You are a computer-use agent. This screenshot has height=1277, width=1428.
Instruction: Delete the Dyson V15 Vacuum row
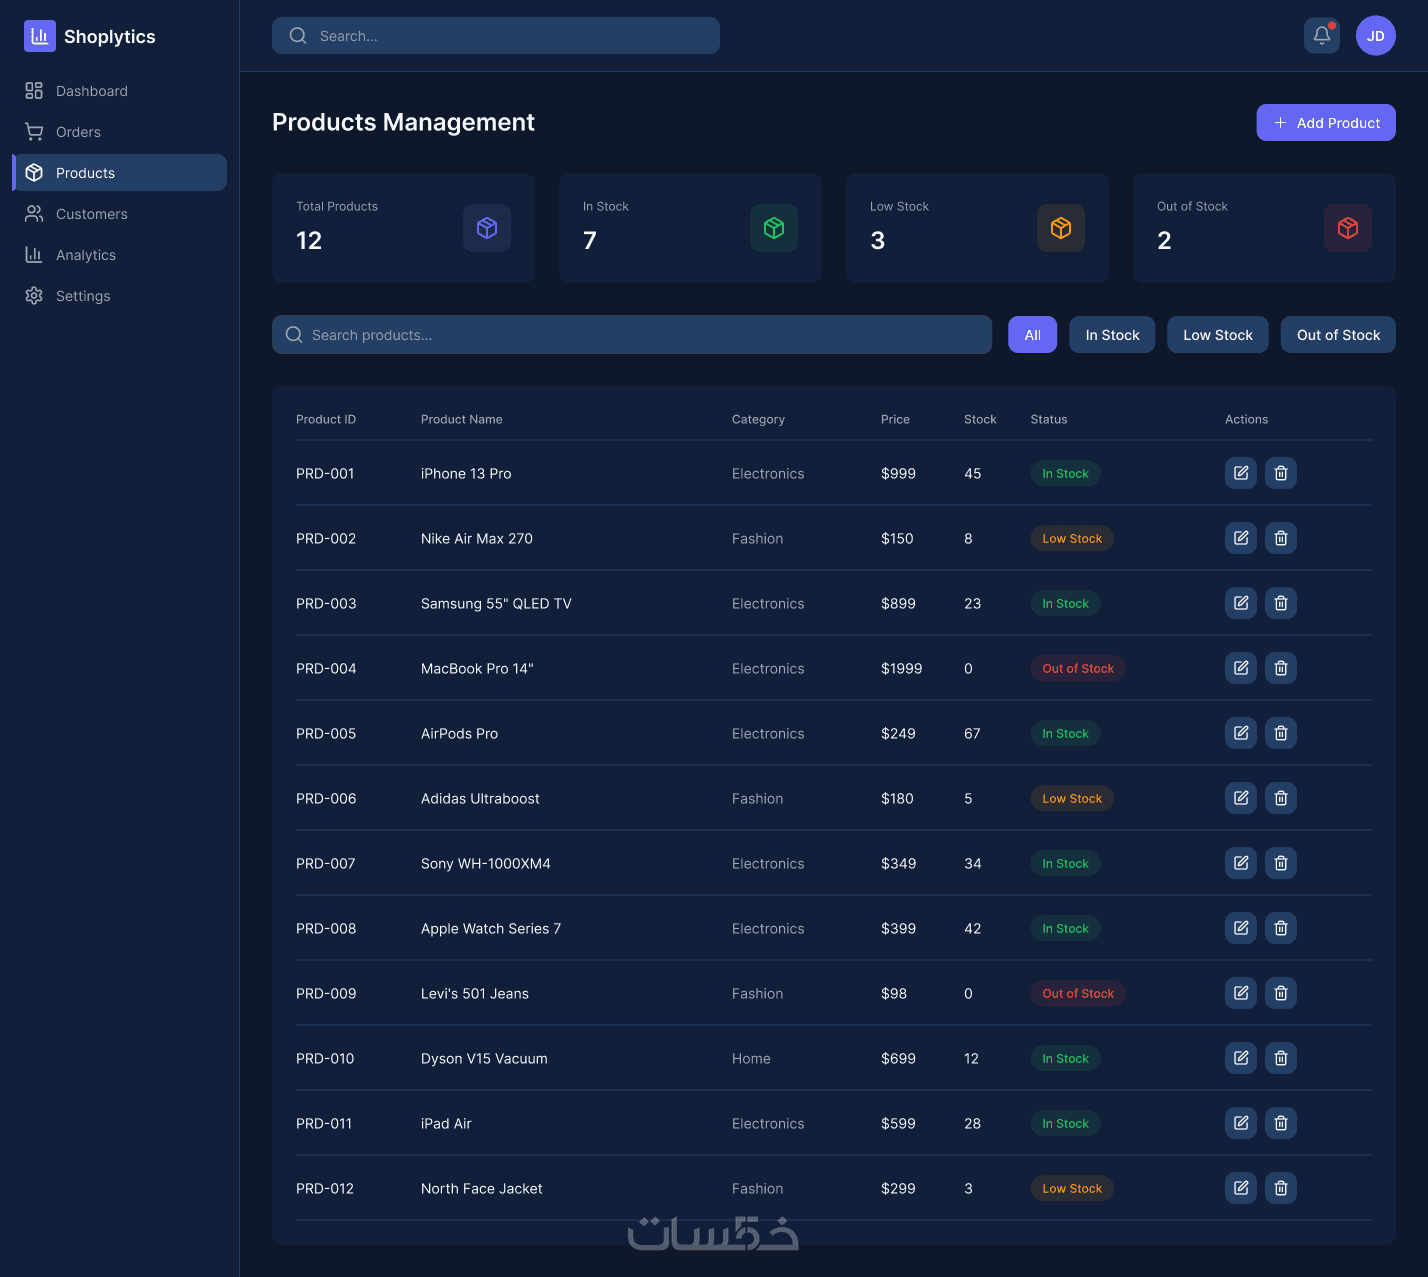point(1281,1058)
